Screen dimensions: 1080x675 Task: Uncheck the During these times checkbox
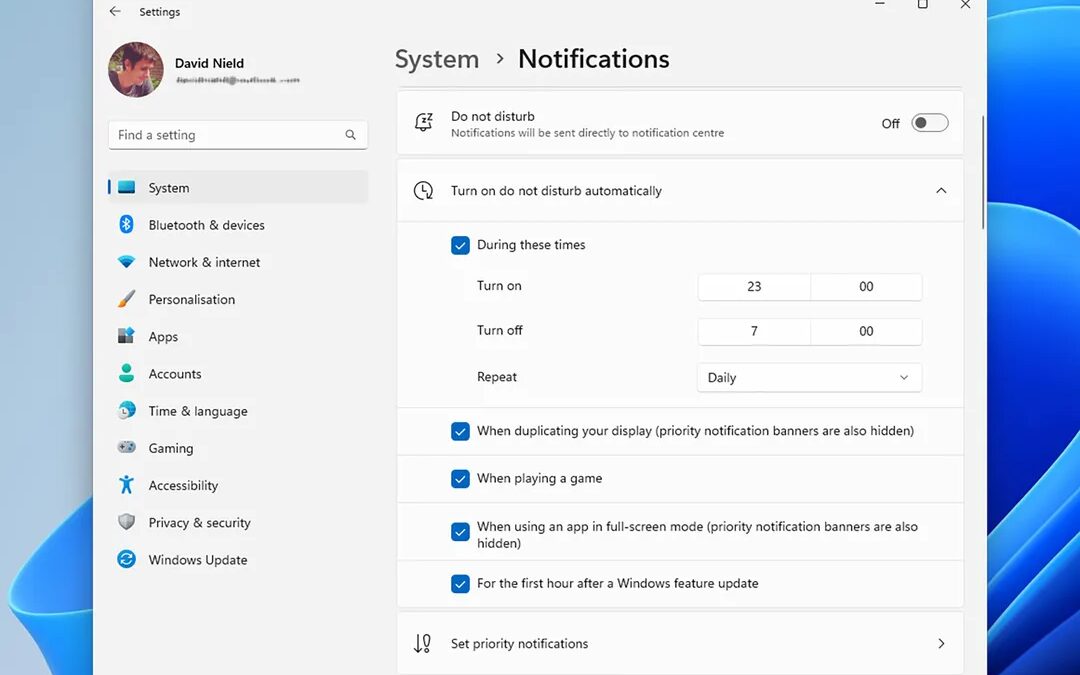(x=460, y=245)
